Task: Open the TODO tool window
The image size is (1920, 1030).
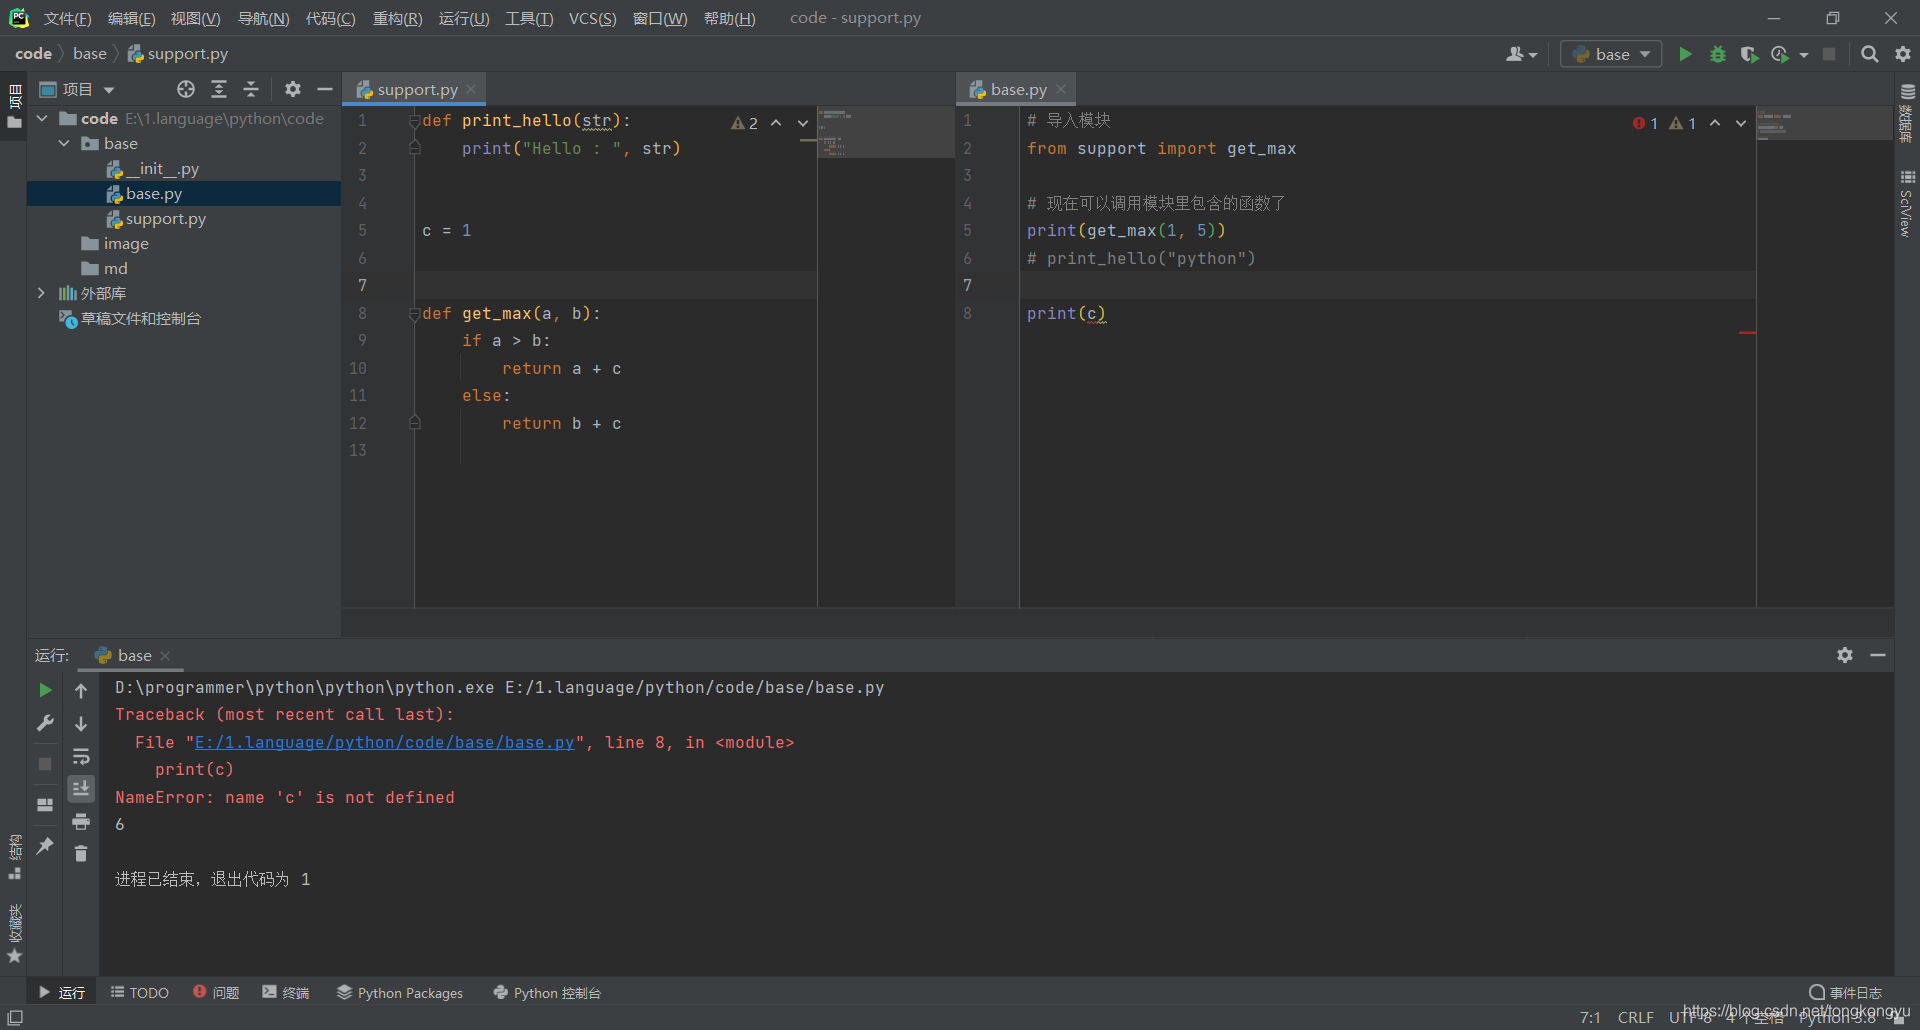Action: coord(140,993)
